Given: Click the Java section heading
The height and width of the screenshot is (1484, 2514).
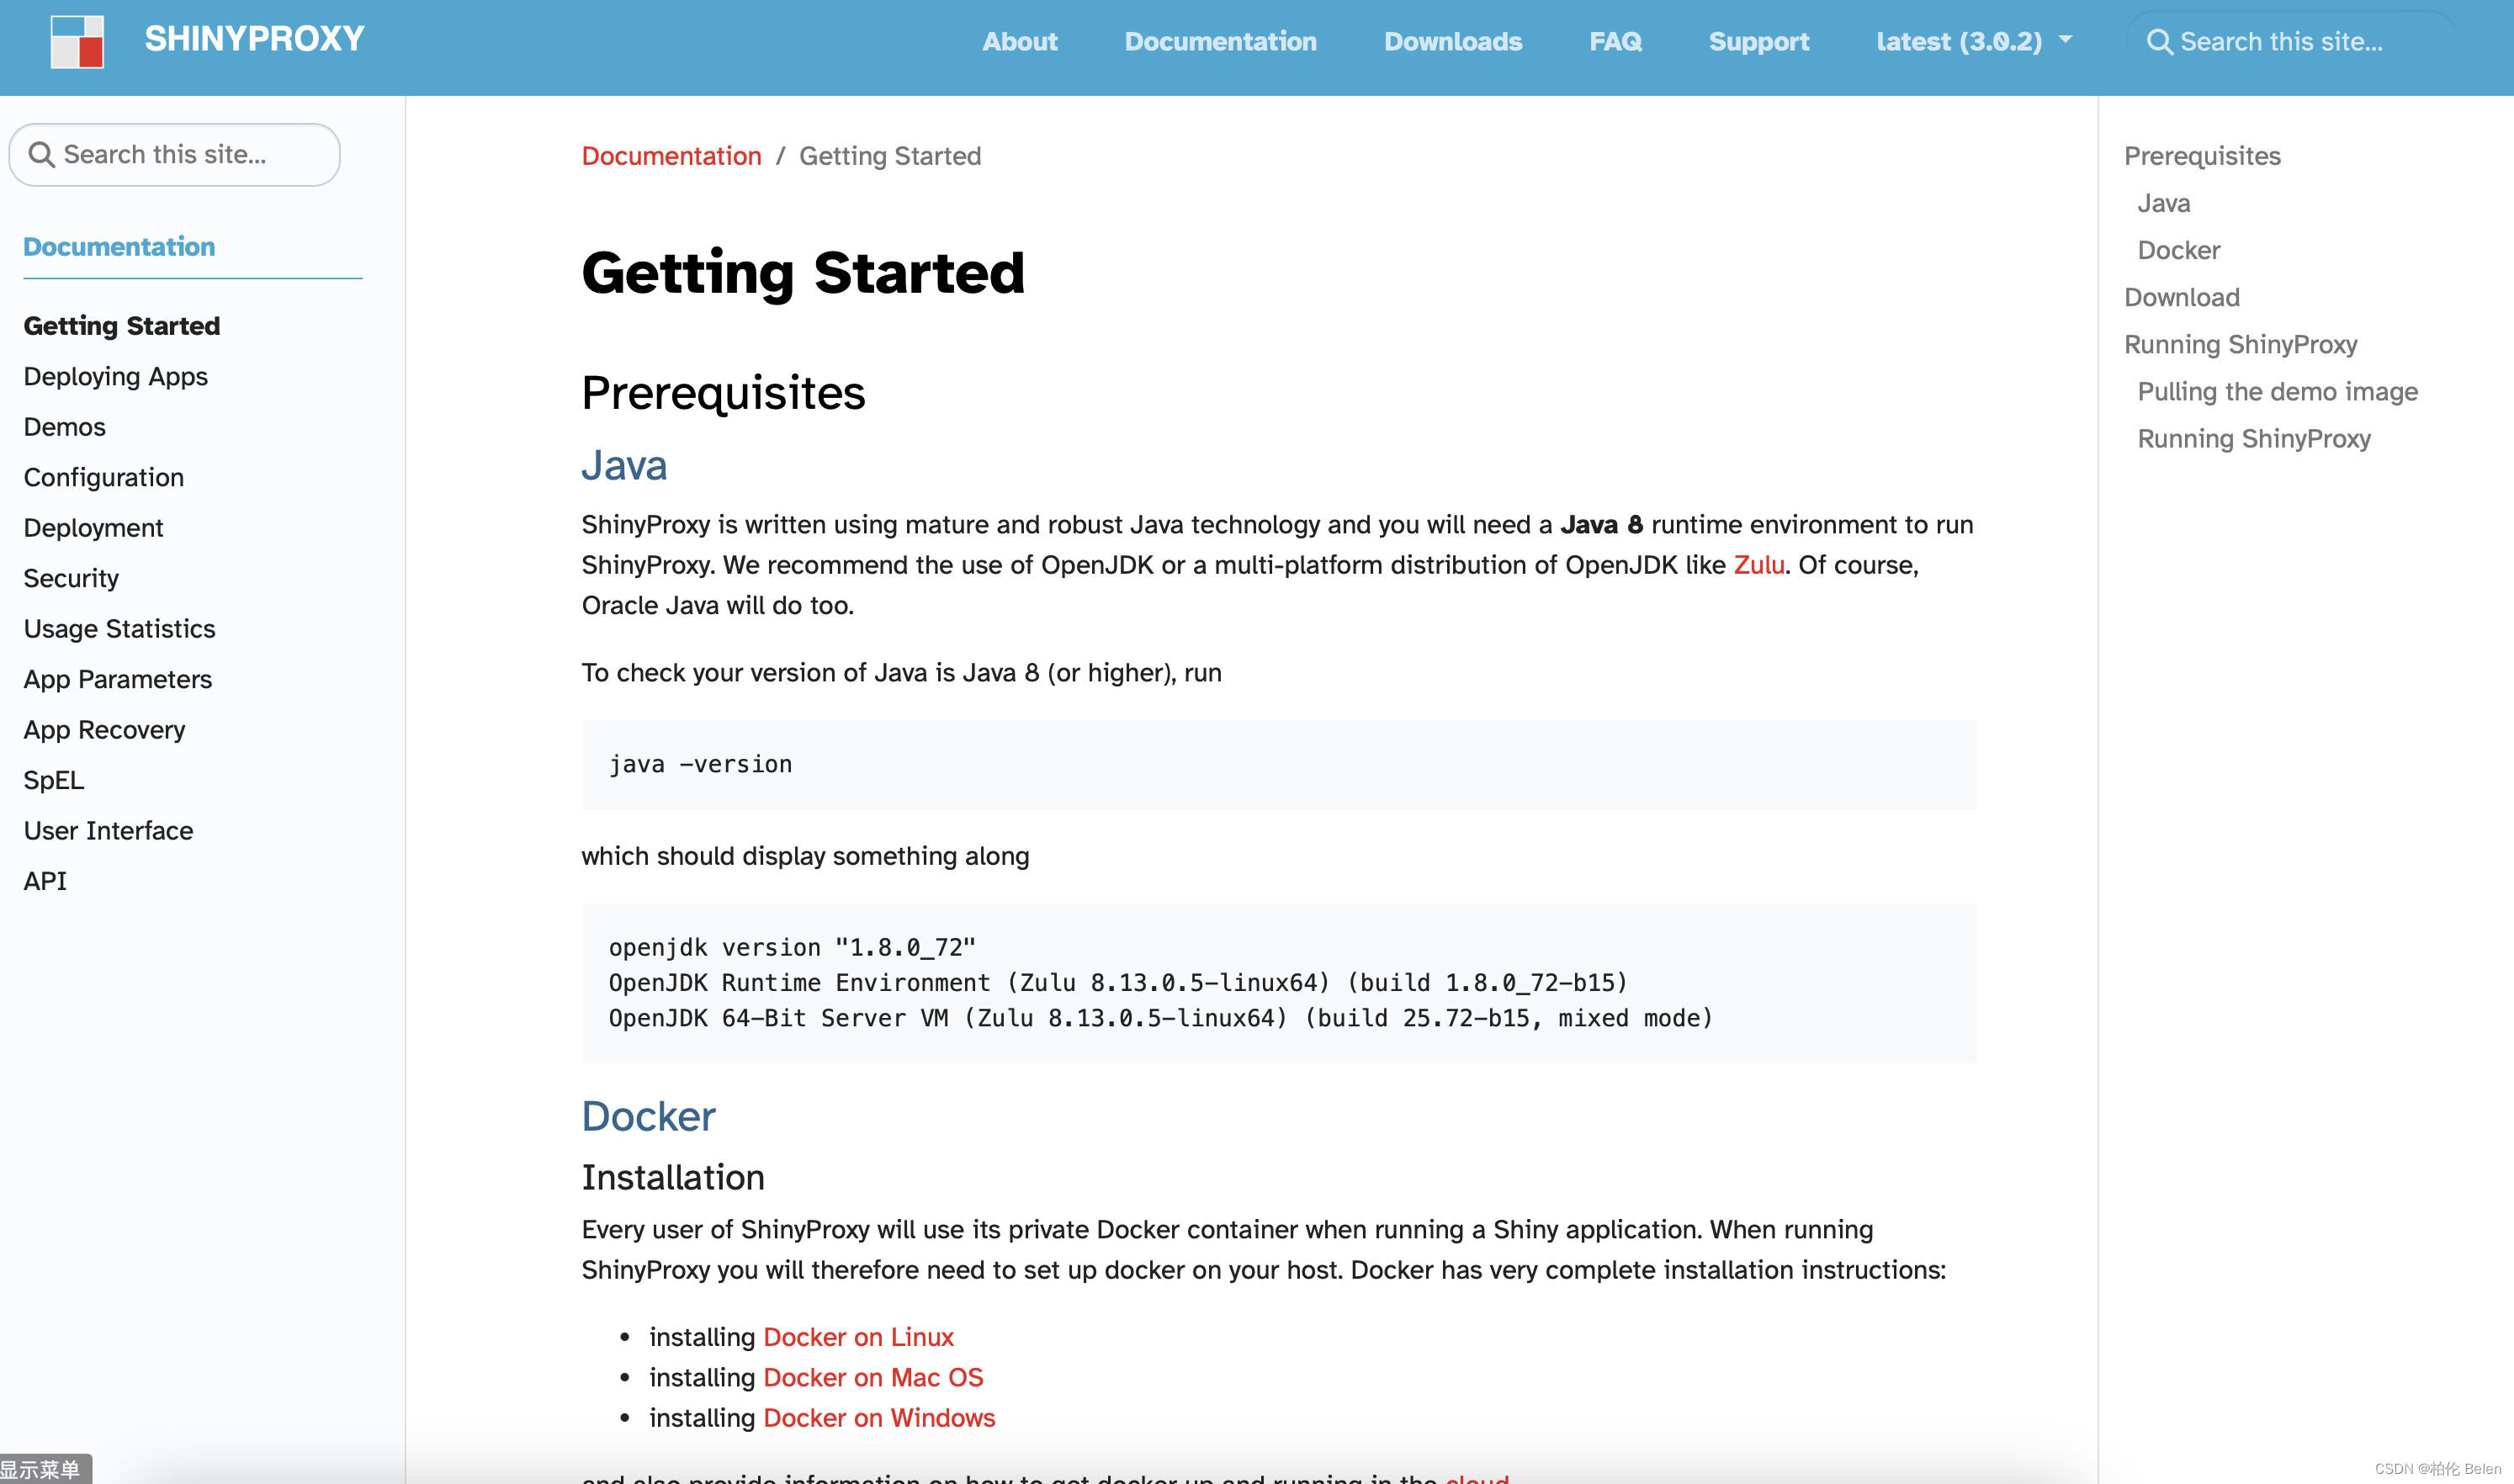Looking at the screenshot, I should click(624, 465).
